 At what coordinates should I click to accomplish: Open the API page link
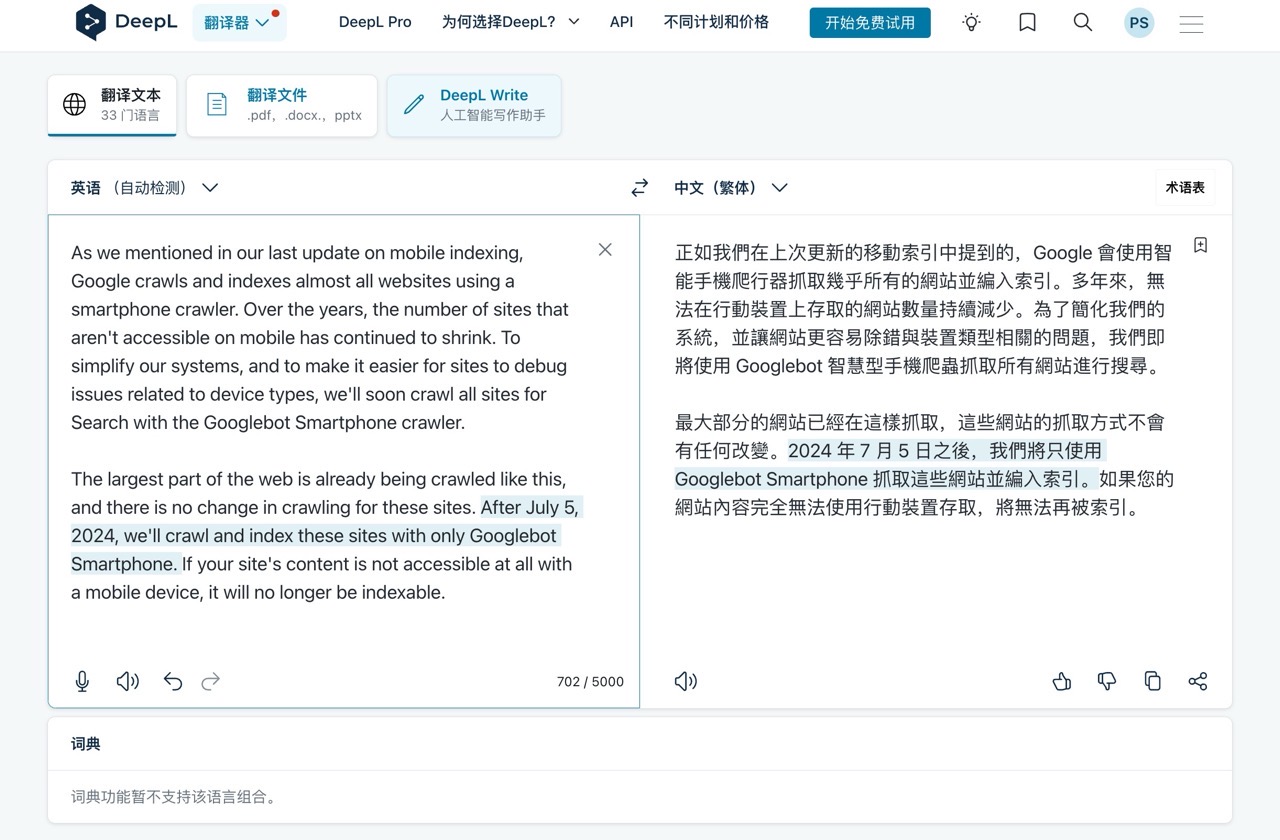click(621, 22)
